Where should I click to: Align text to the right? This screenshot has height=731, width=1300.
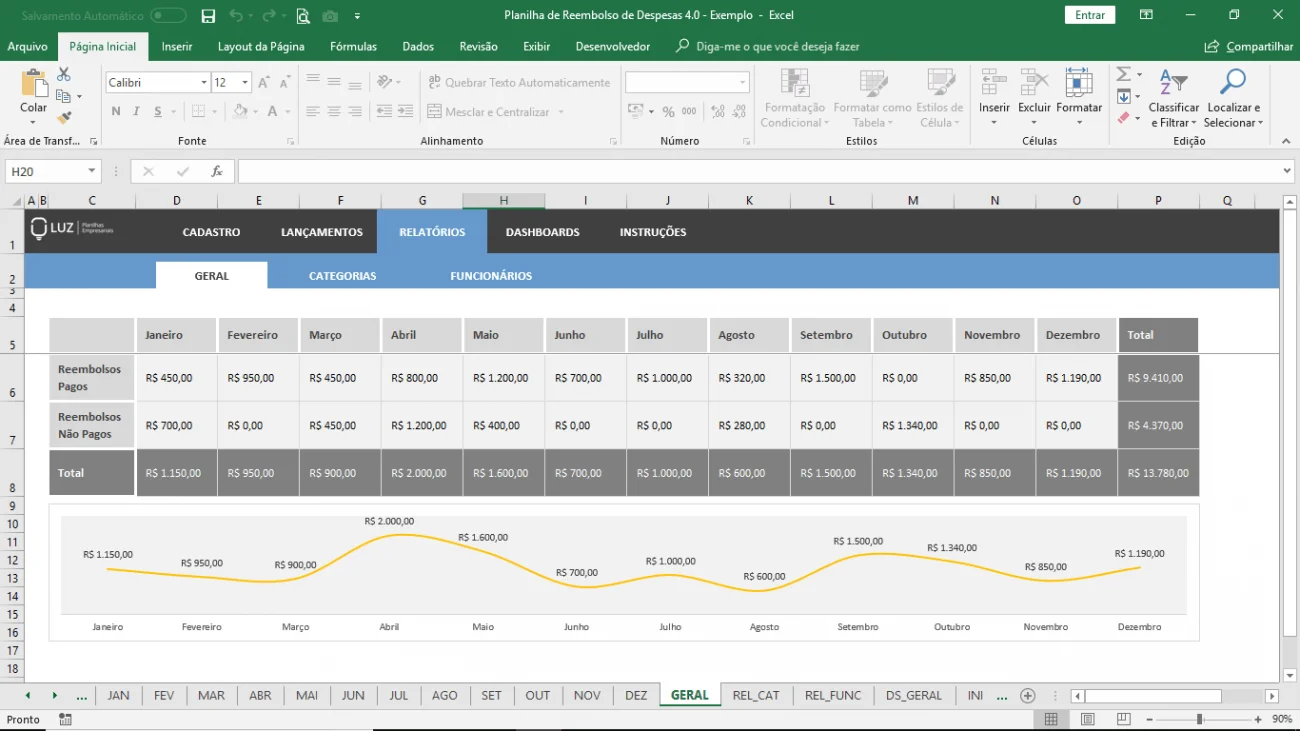[354, 112]
